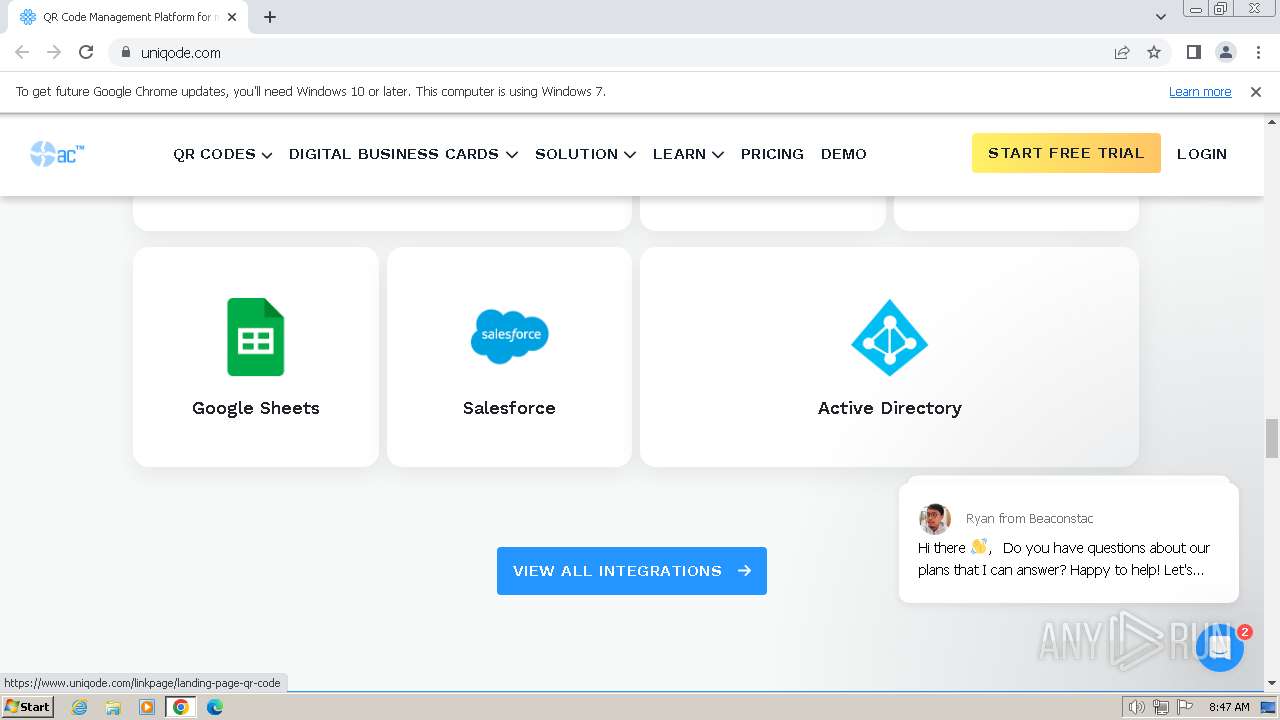Go forward with browser forward arrow
Screen dimensions: 1280x720
pyautogui.click(x=54, y=52)
